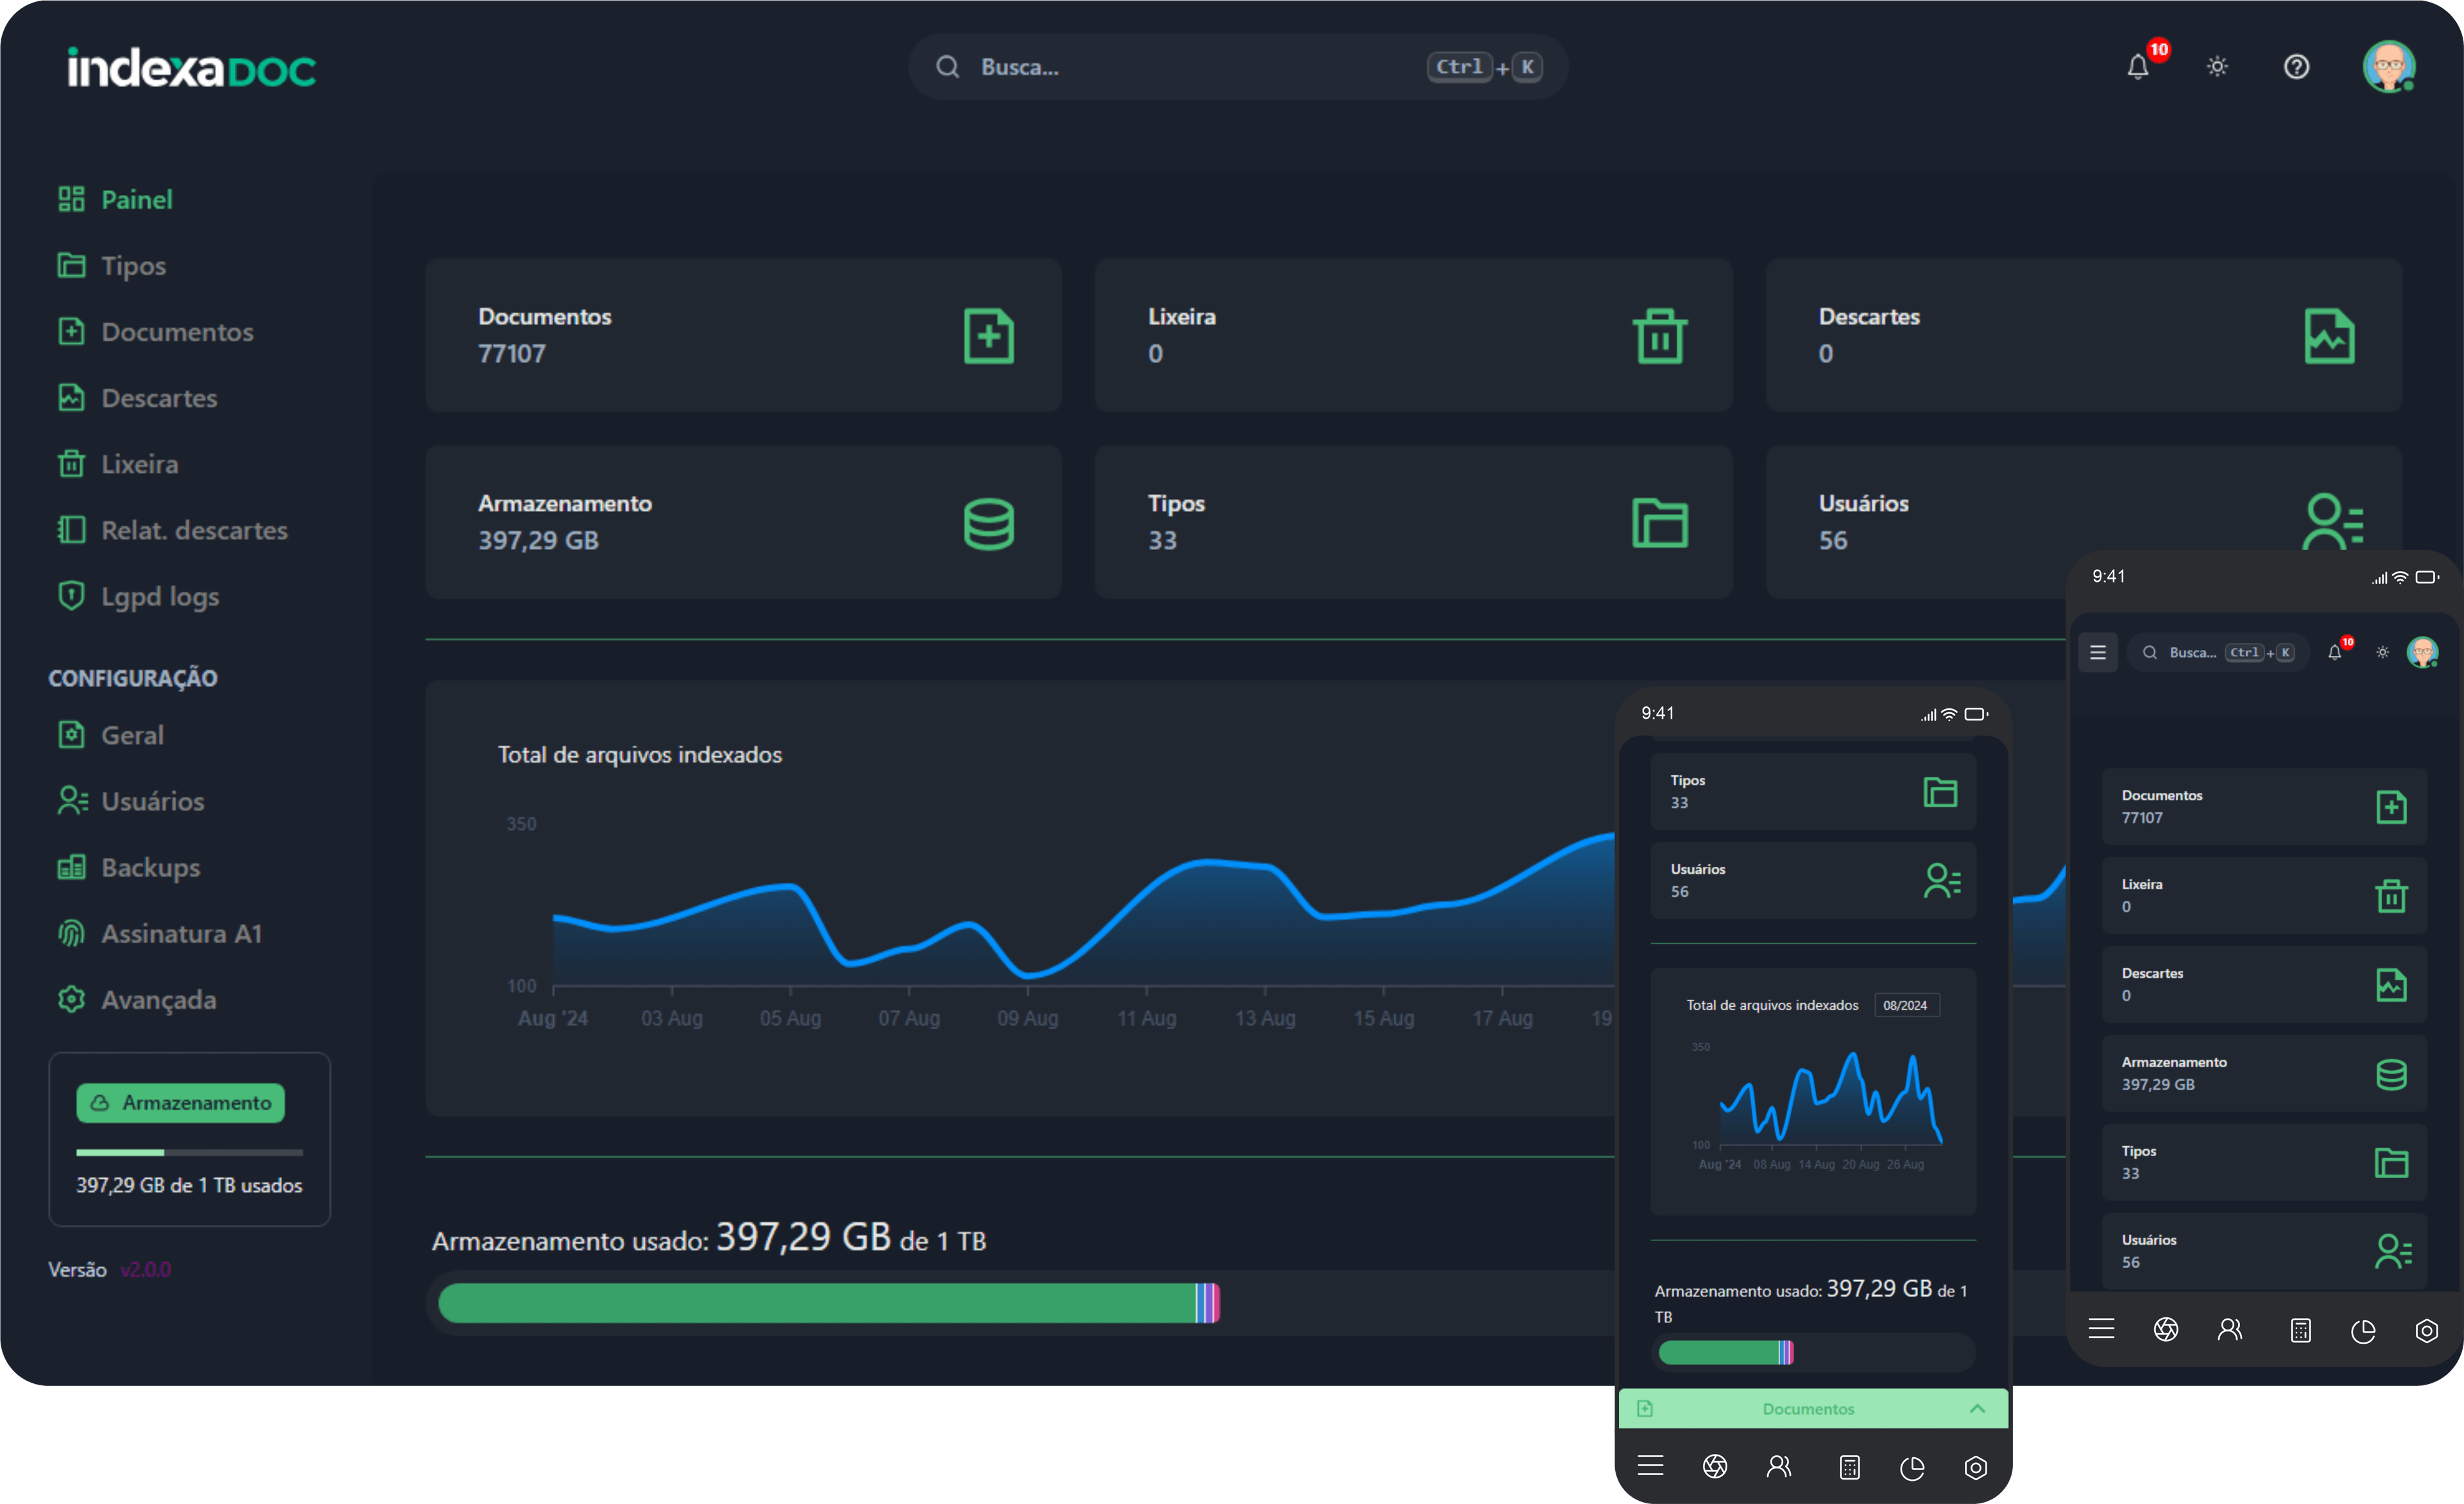Screen dimensions: 2464x1504
Task: Open Avançada settings in the sidebar
Action: coord(136,999)
